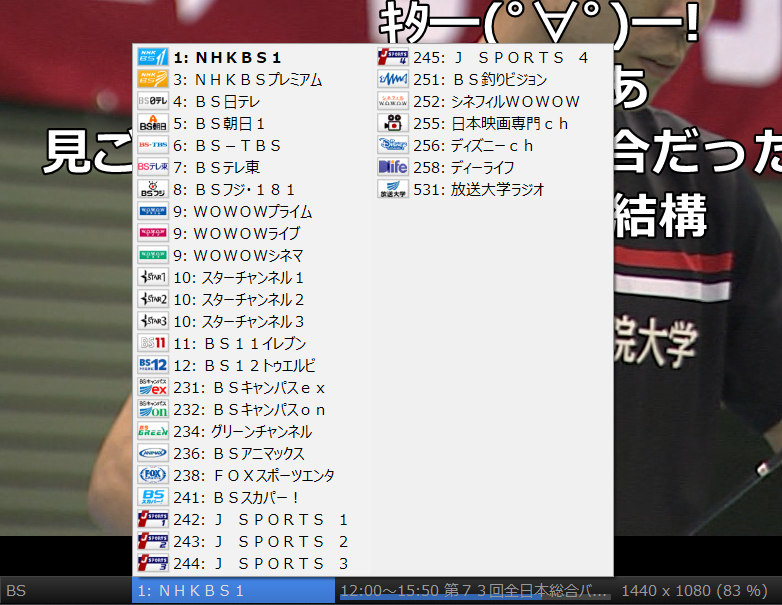Choose 6: BS-TBS from list
This screenshot has height=605, width=782.
[253, 145]
